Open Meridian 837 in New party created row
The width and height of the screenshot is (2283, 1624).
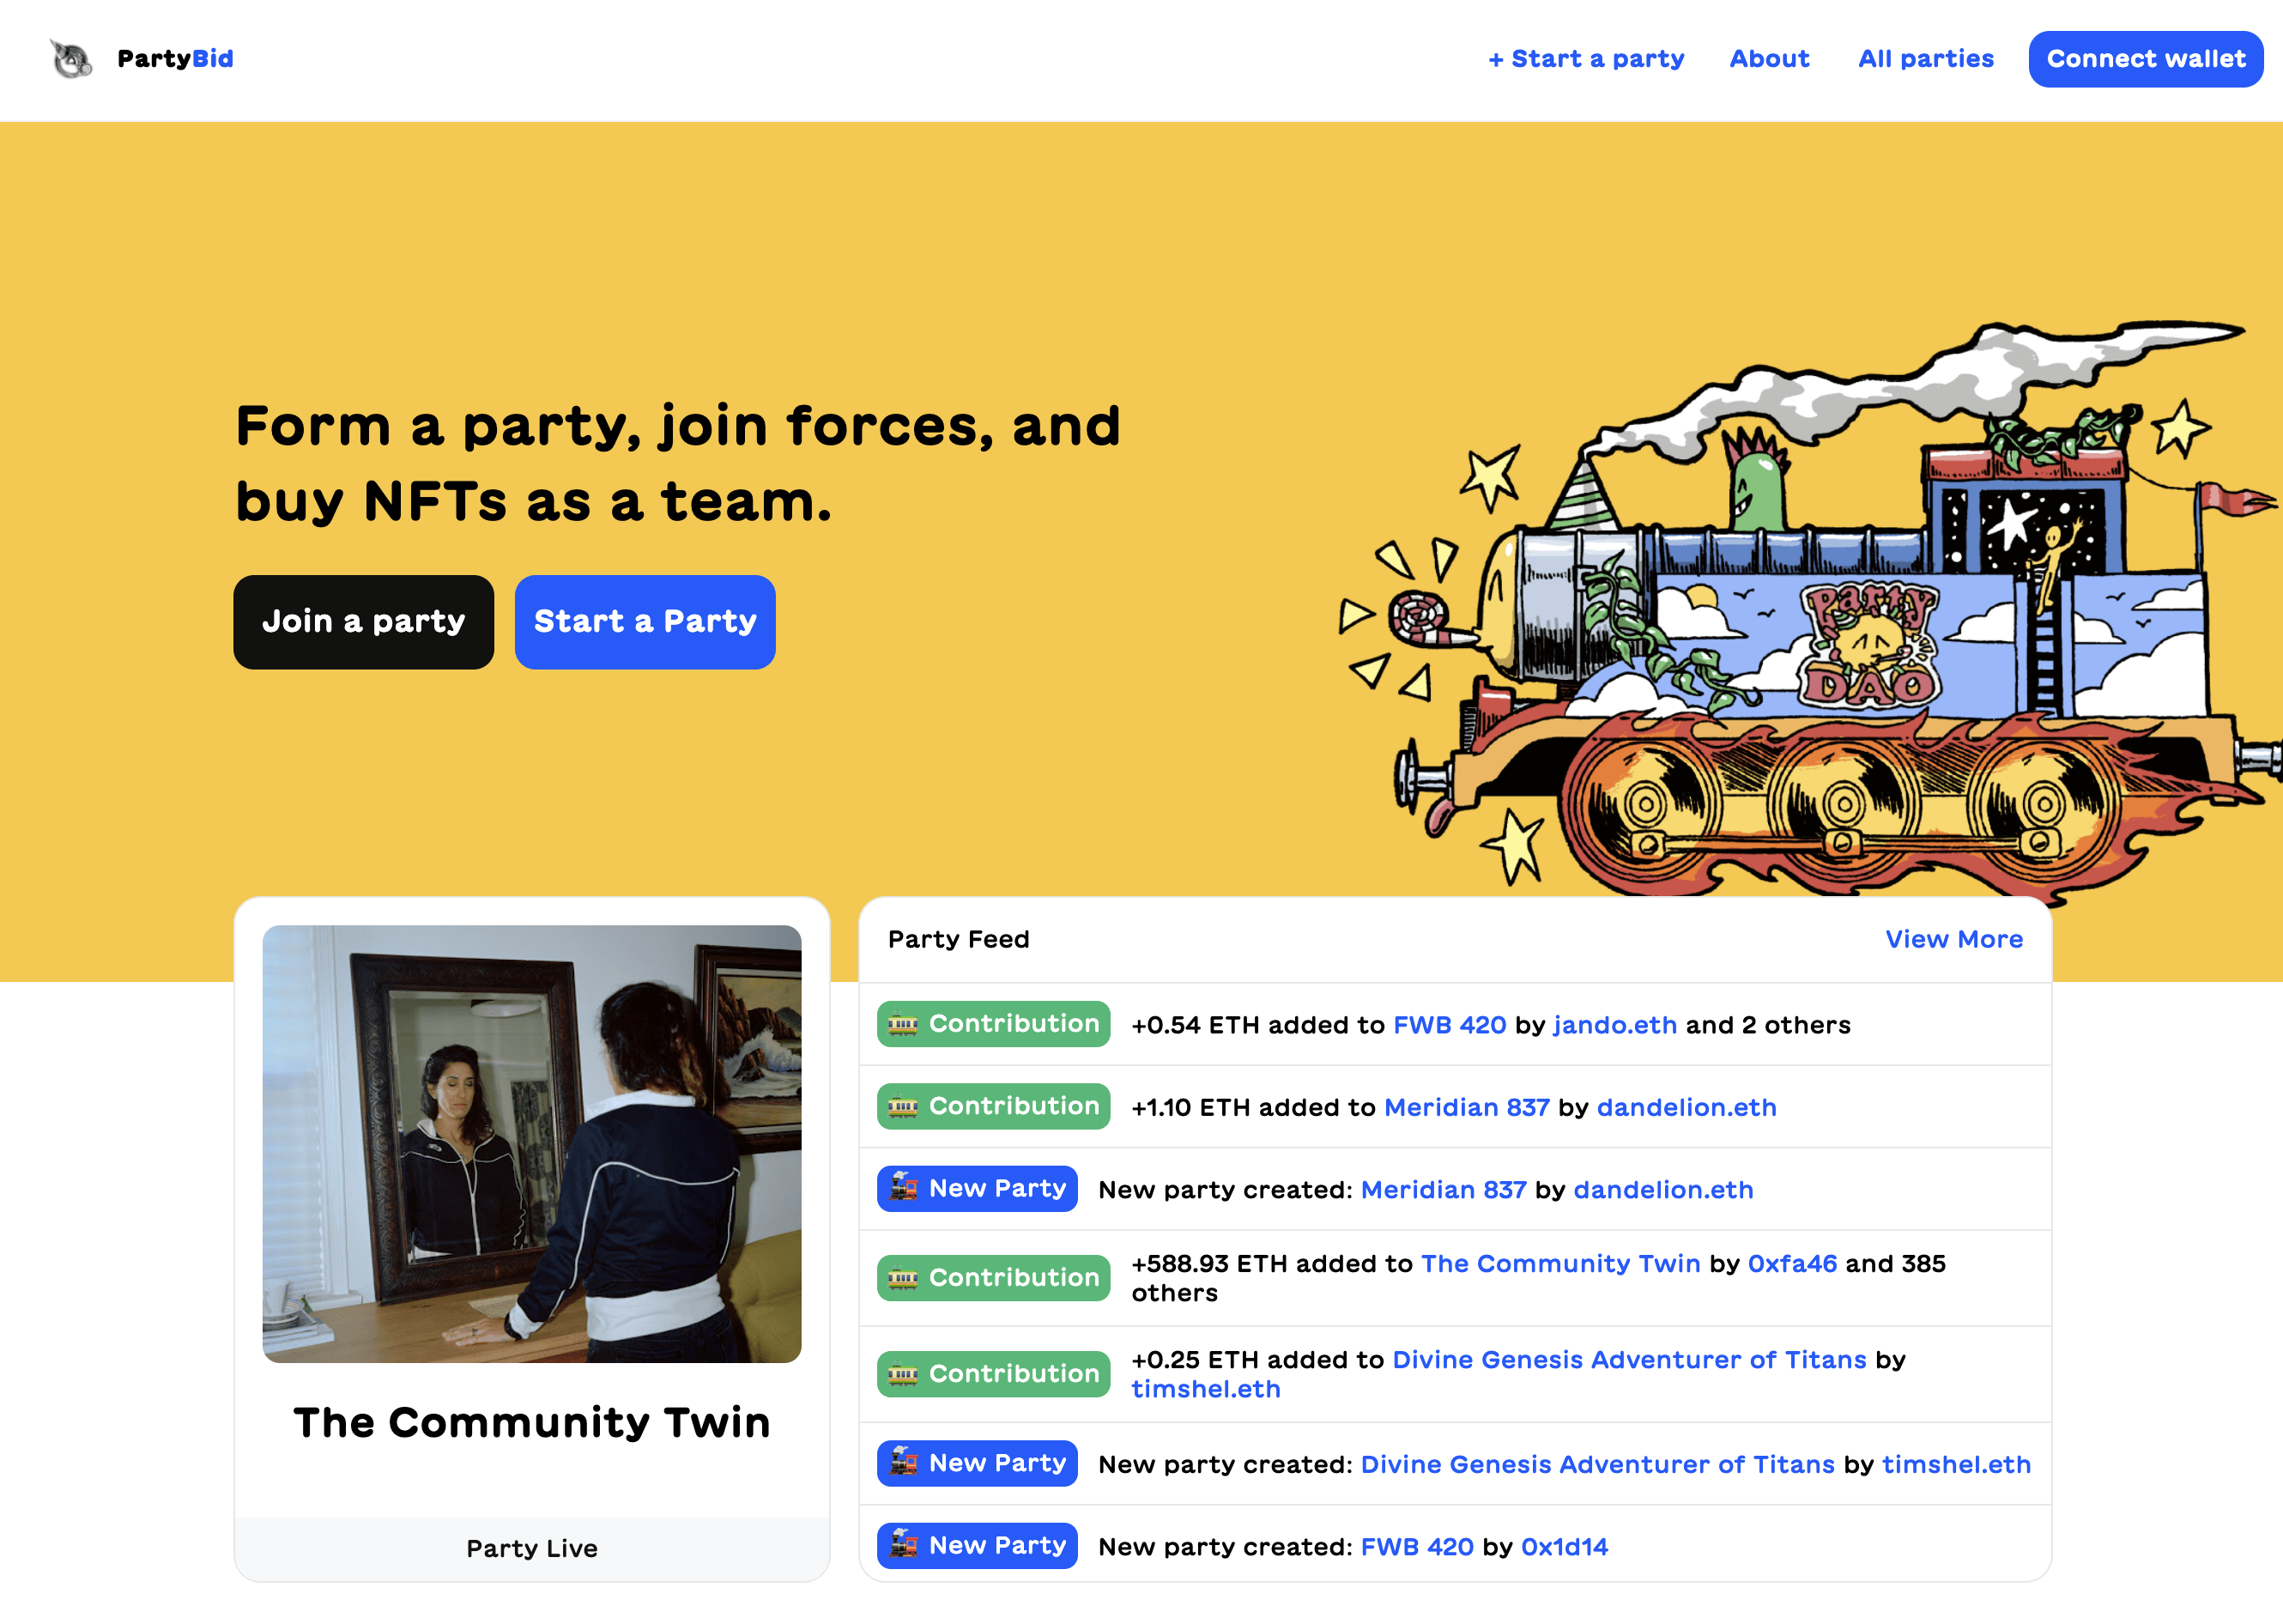[x=1444, y=1190]
